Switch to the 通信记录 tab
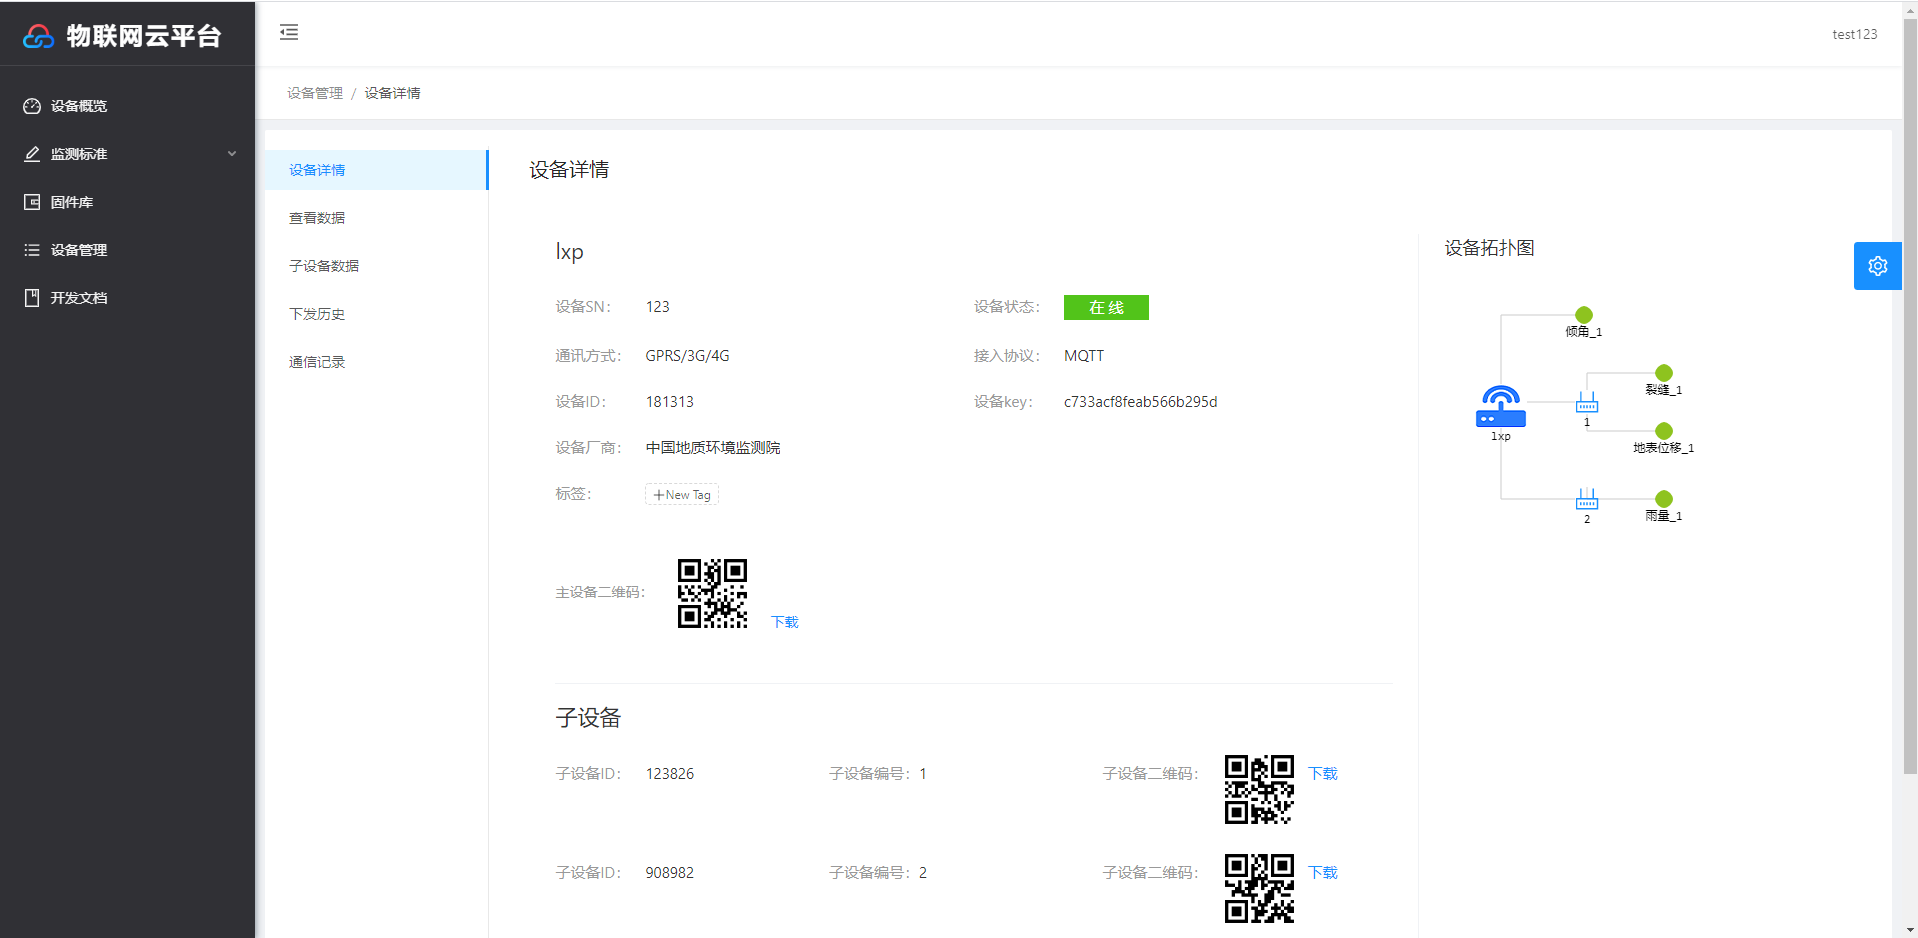 [x=376, y=362]
